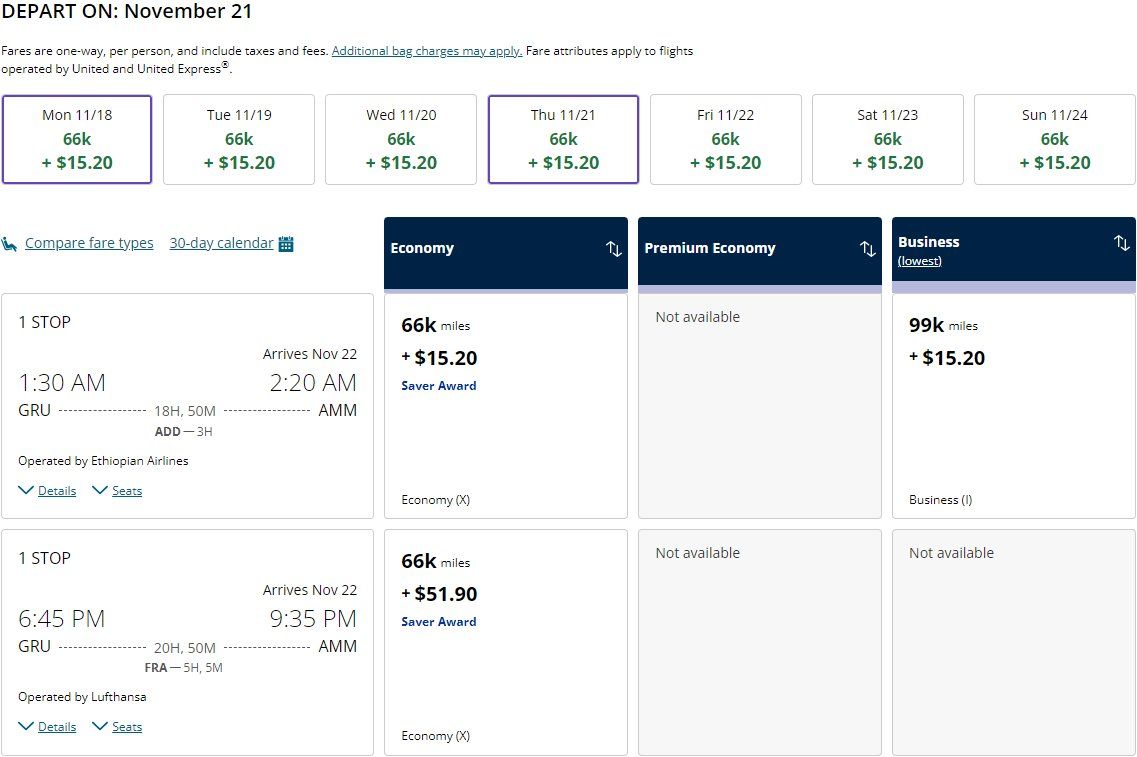This screenshot has width=1137, height=757.
Task: Select the 66k + $51.90 Lufthansa Economy fare
Action: [x=506, y=641]
